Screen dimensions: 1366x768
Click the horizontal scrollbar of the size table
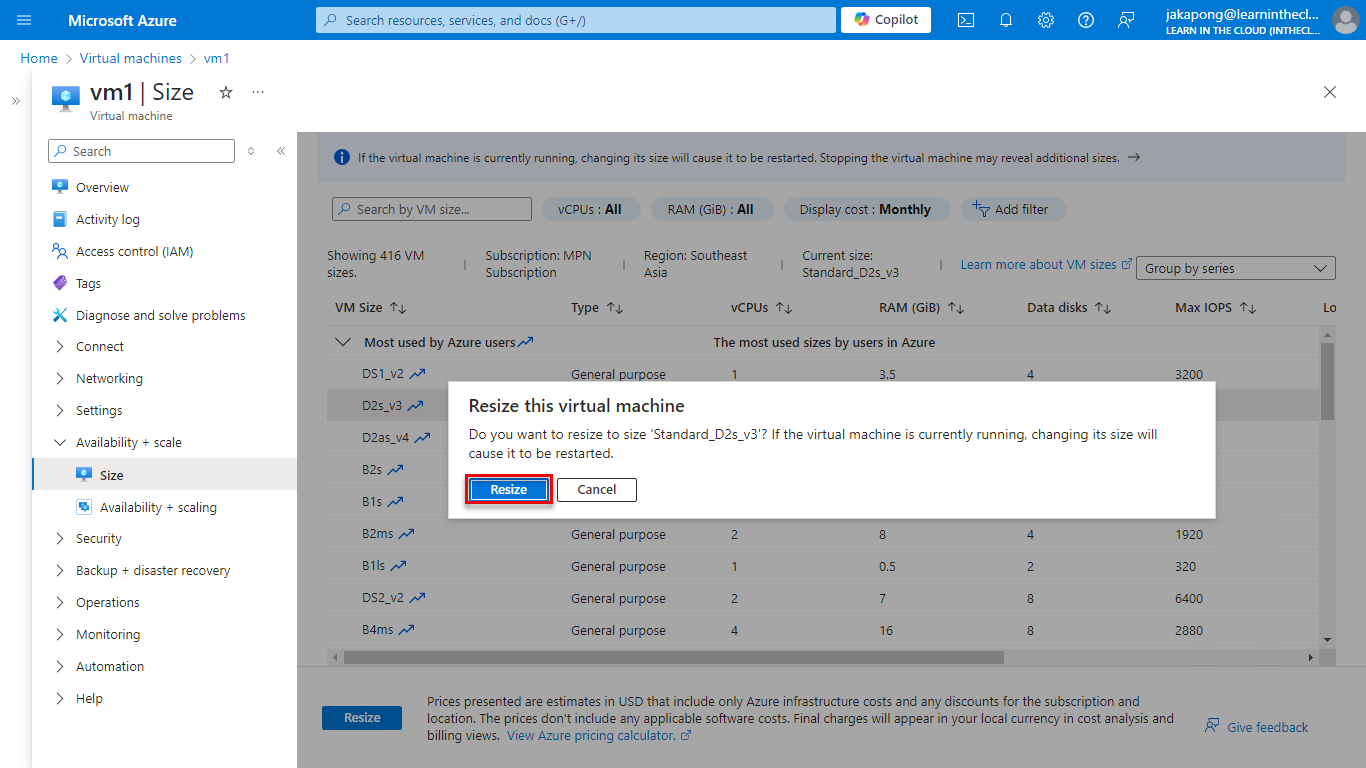[x=674, y=658]
